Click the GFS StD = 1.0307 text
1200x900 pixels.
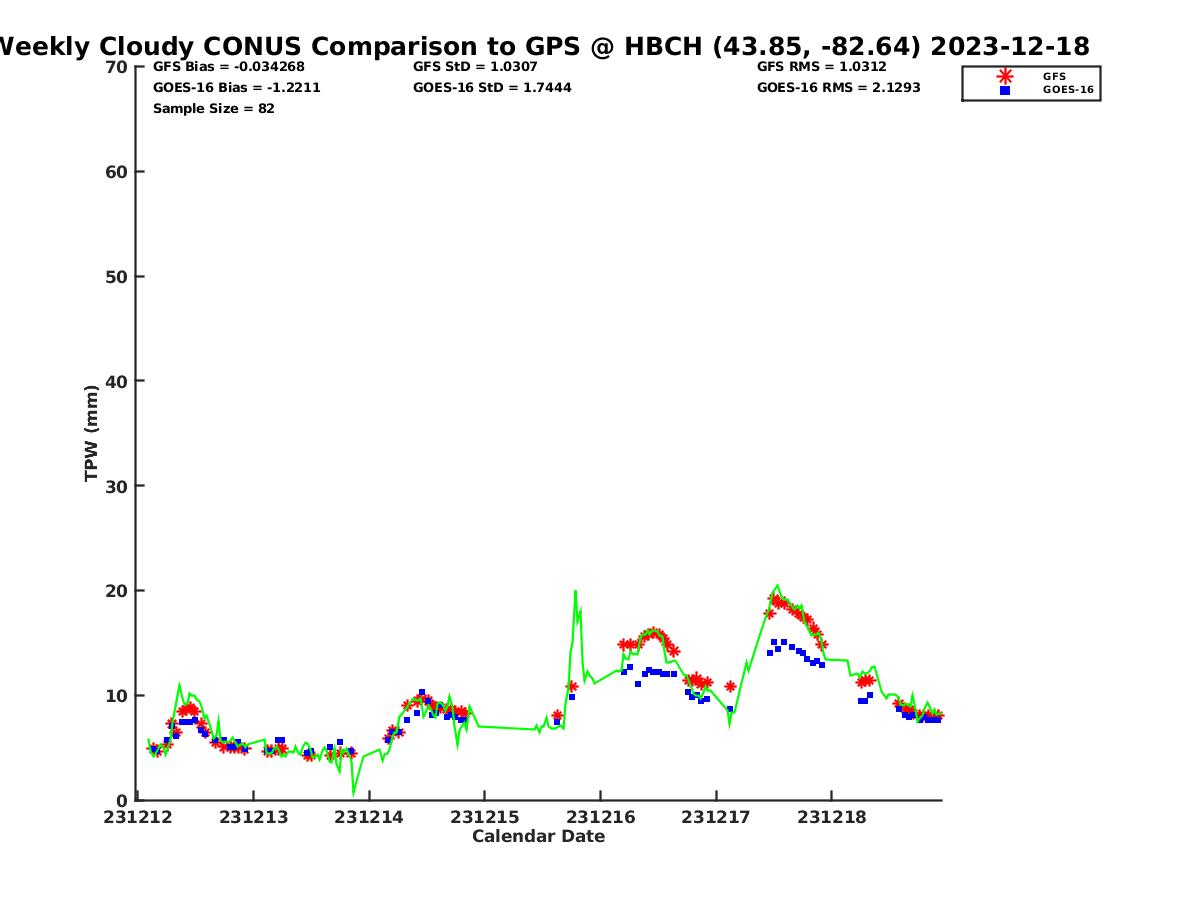click(476, 67)
